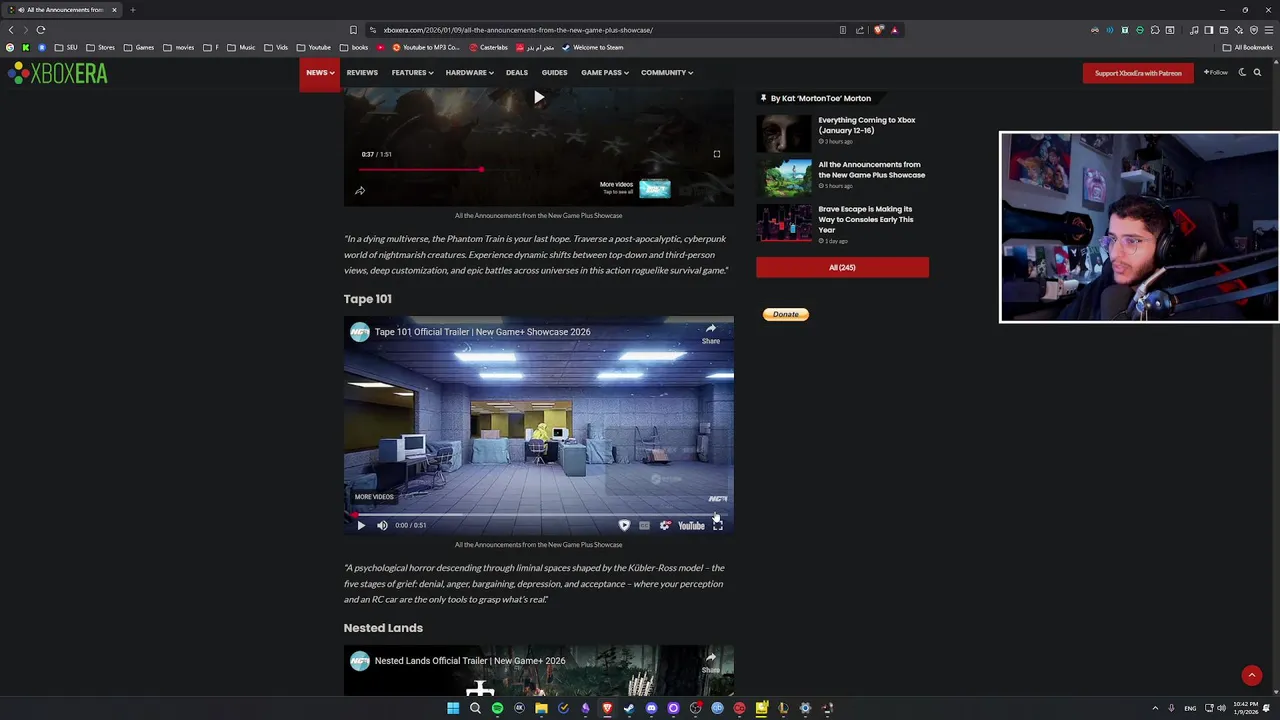Open Brave Escape consoles article link
This screenshot has width=1280, height=720.
coord(866,219)
